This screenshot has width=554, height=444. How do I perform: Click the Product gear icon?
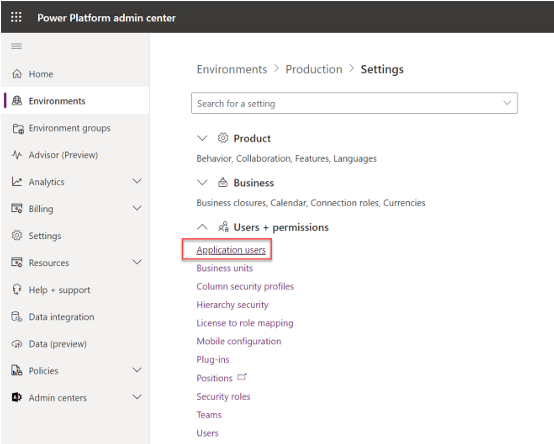223,138
